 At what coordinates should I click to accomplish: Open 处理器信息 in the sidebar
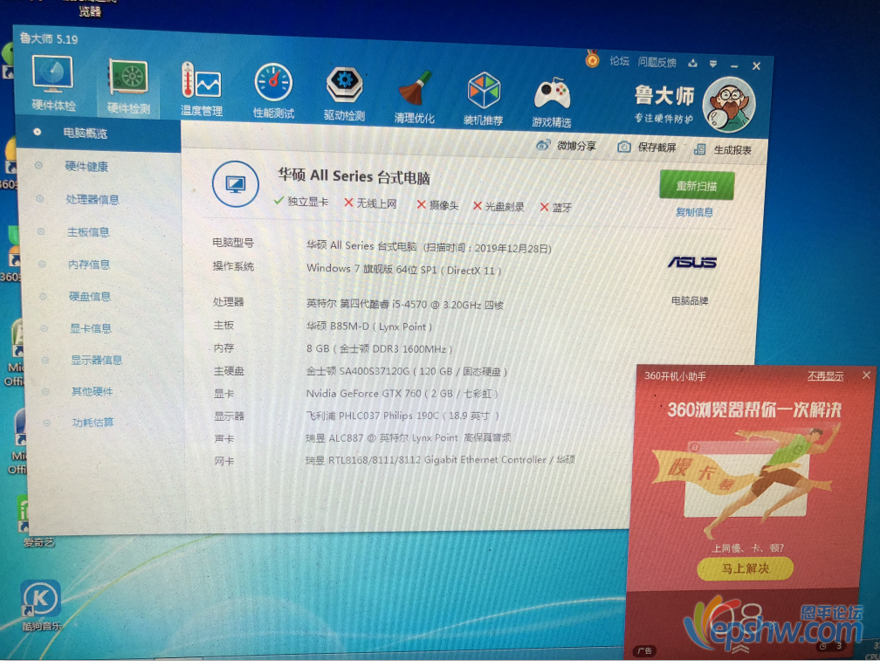[92, 199]
